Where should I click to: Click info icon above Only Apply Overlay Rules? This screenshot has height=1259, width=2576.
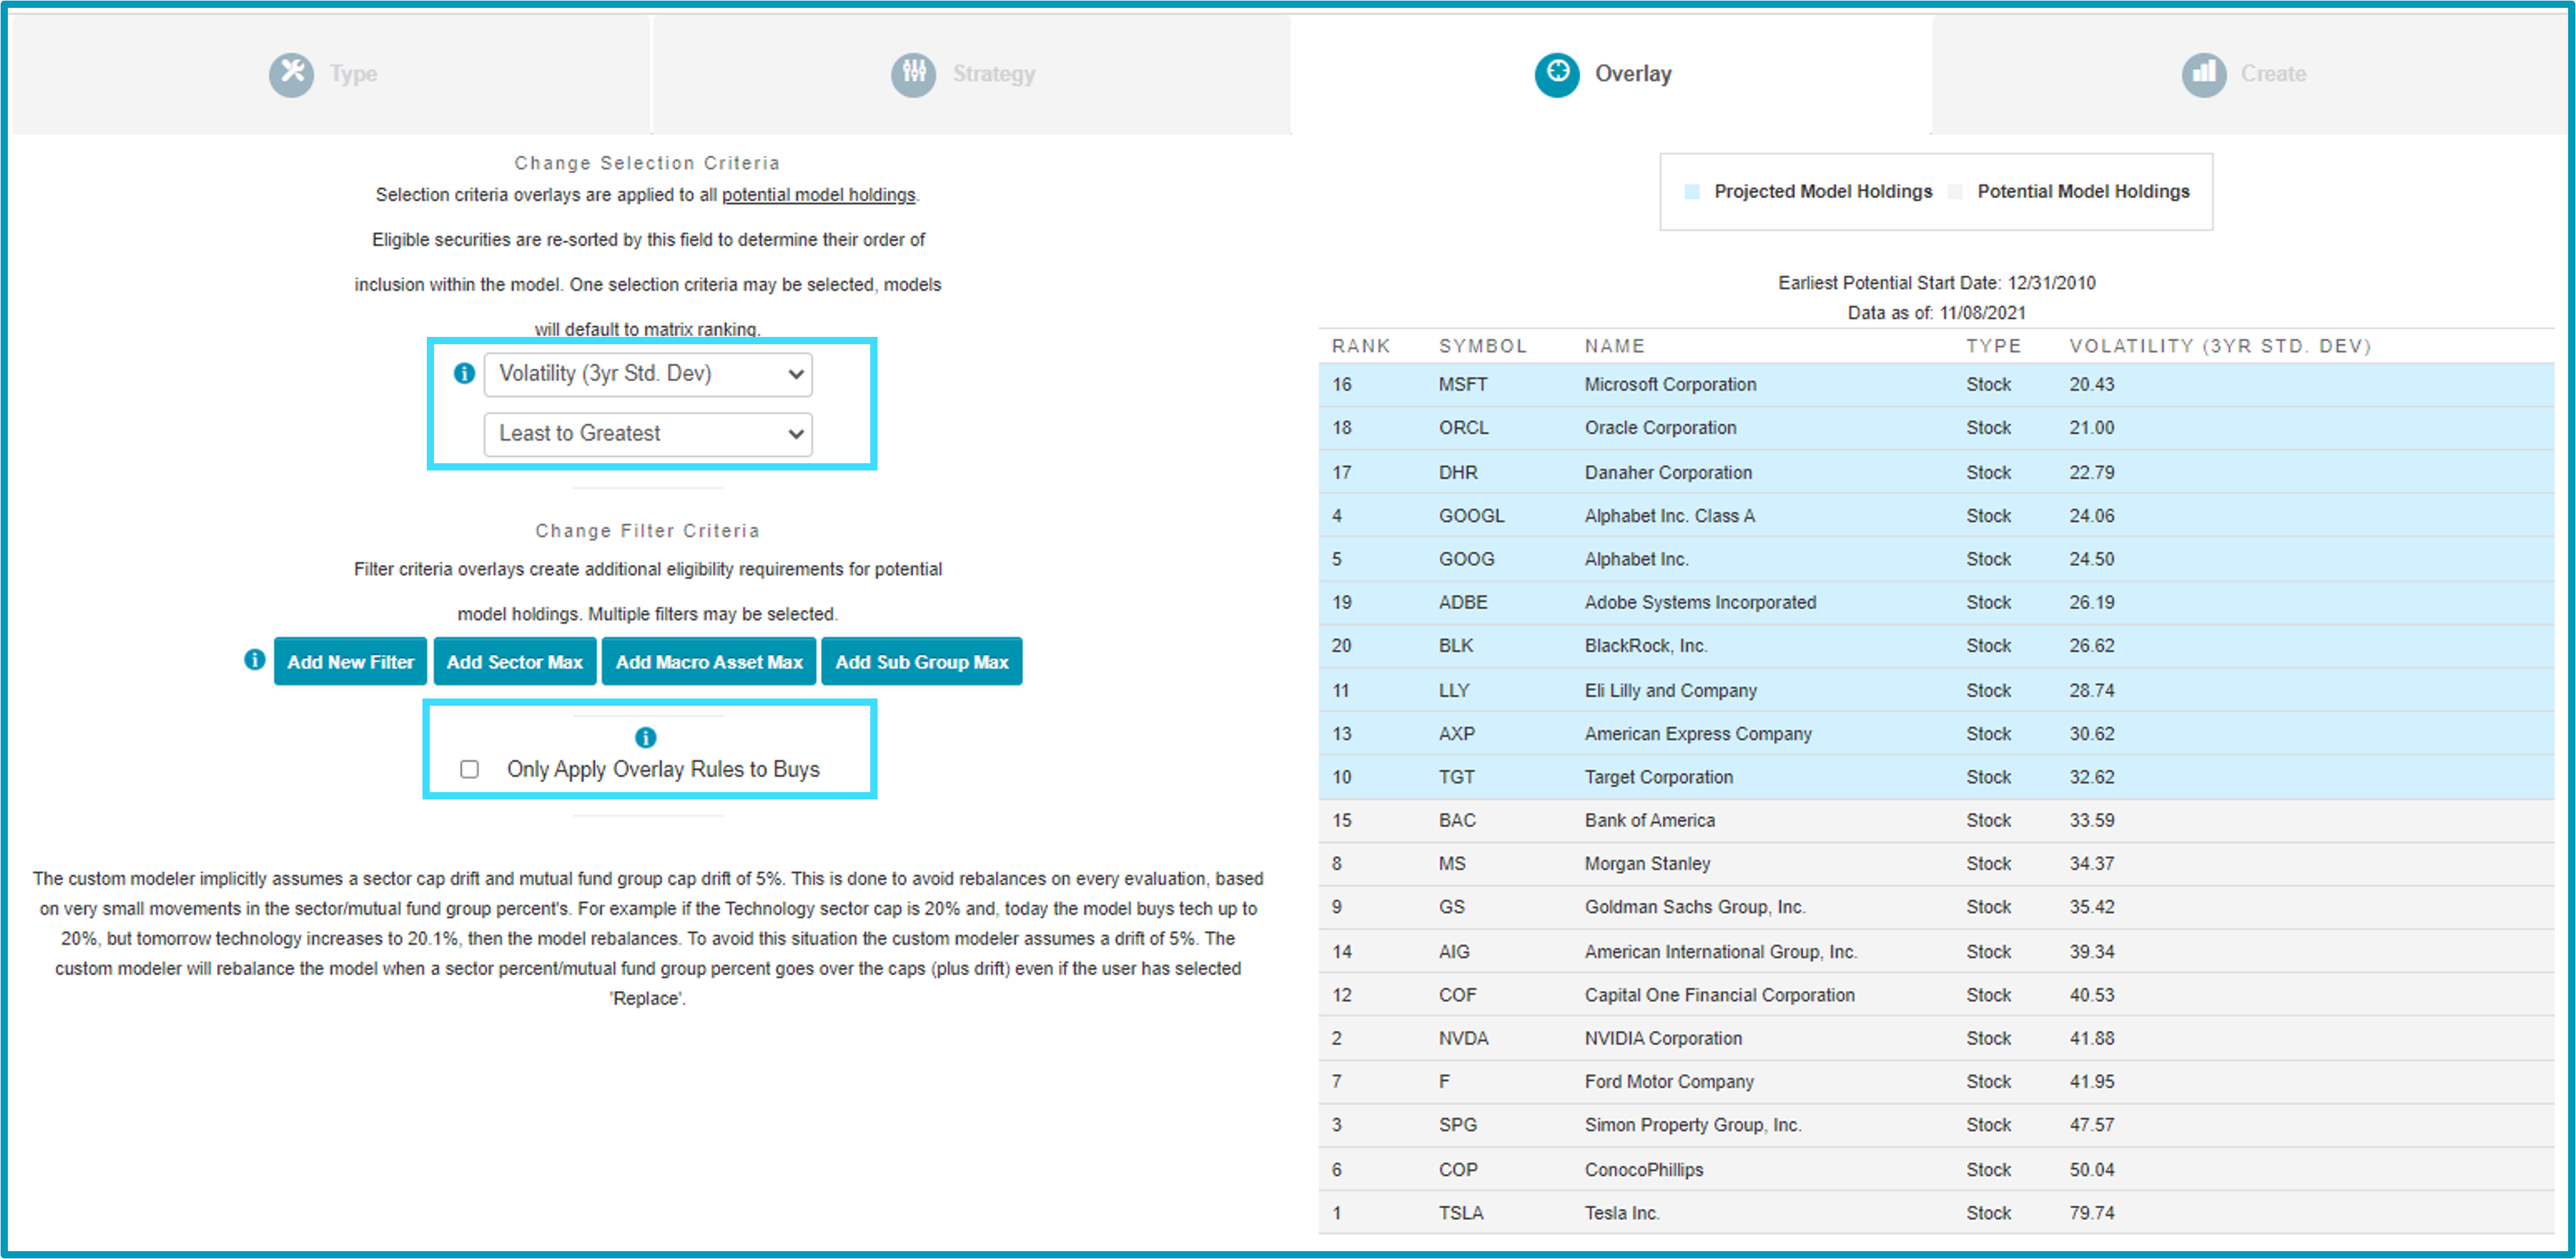coord(646,737)
